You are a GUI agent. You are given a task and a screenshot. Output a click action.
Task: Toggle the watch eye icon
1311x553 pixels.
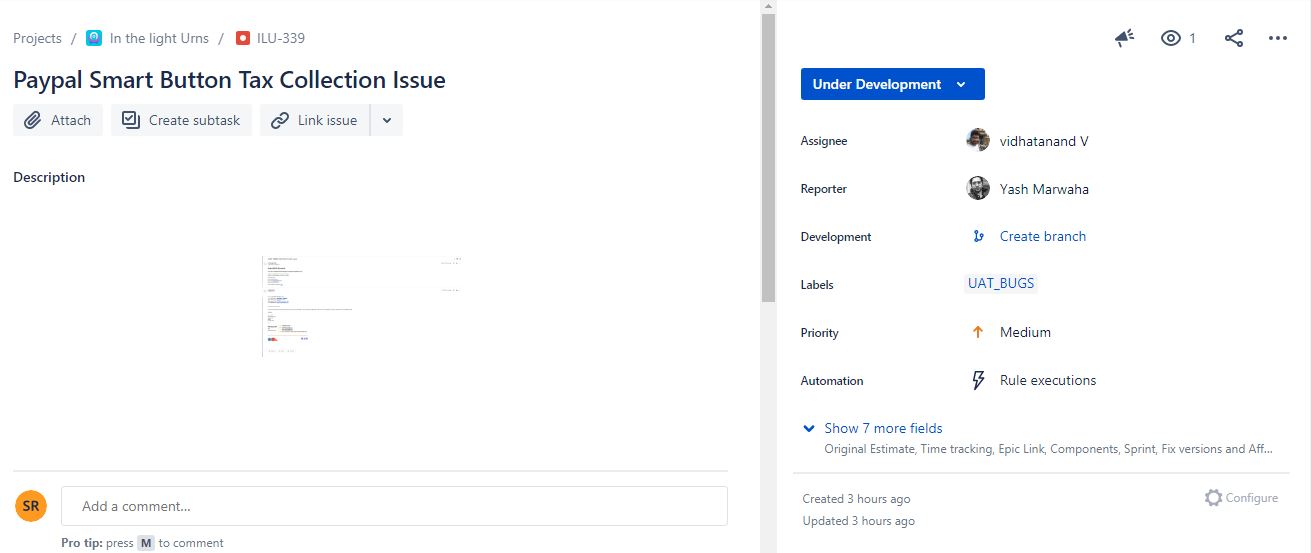[x=1171, y=38]
